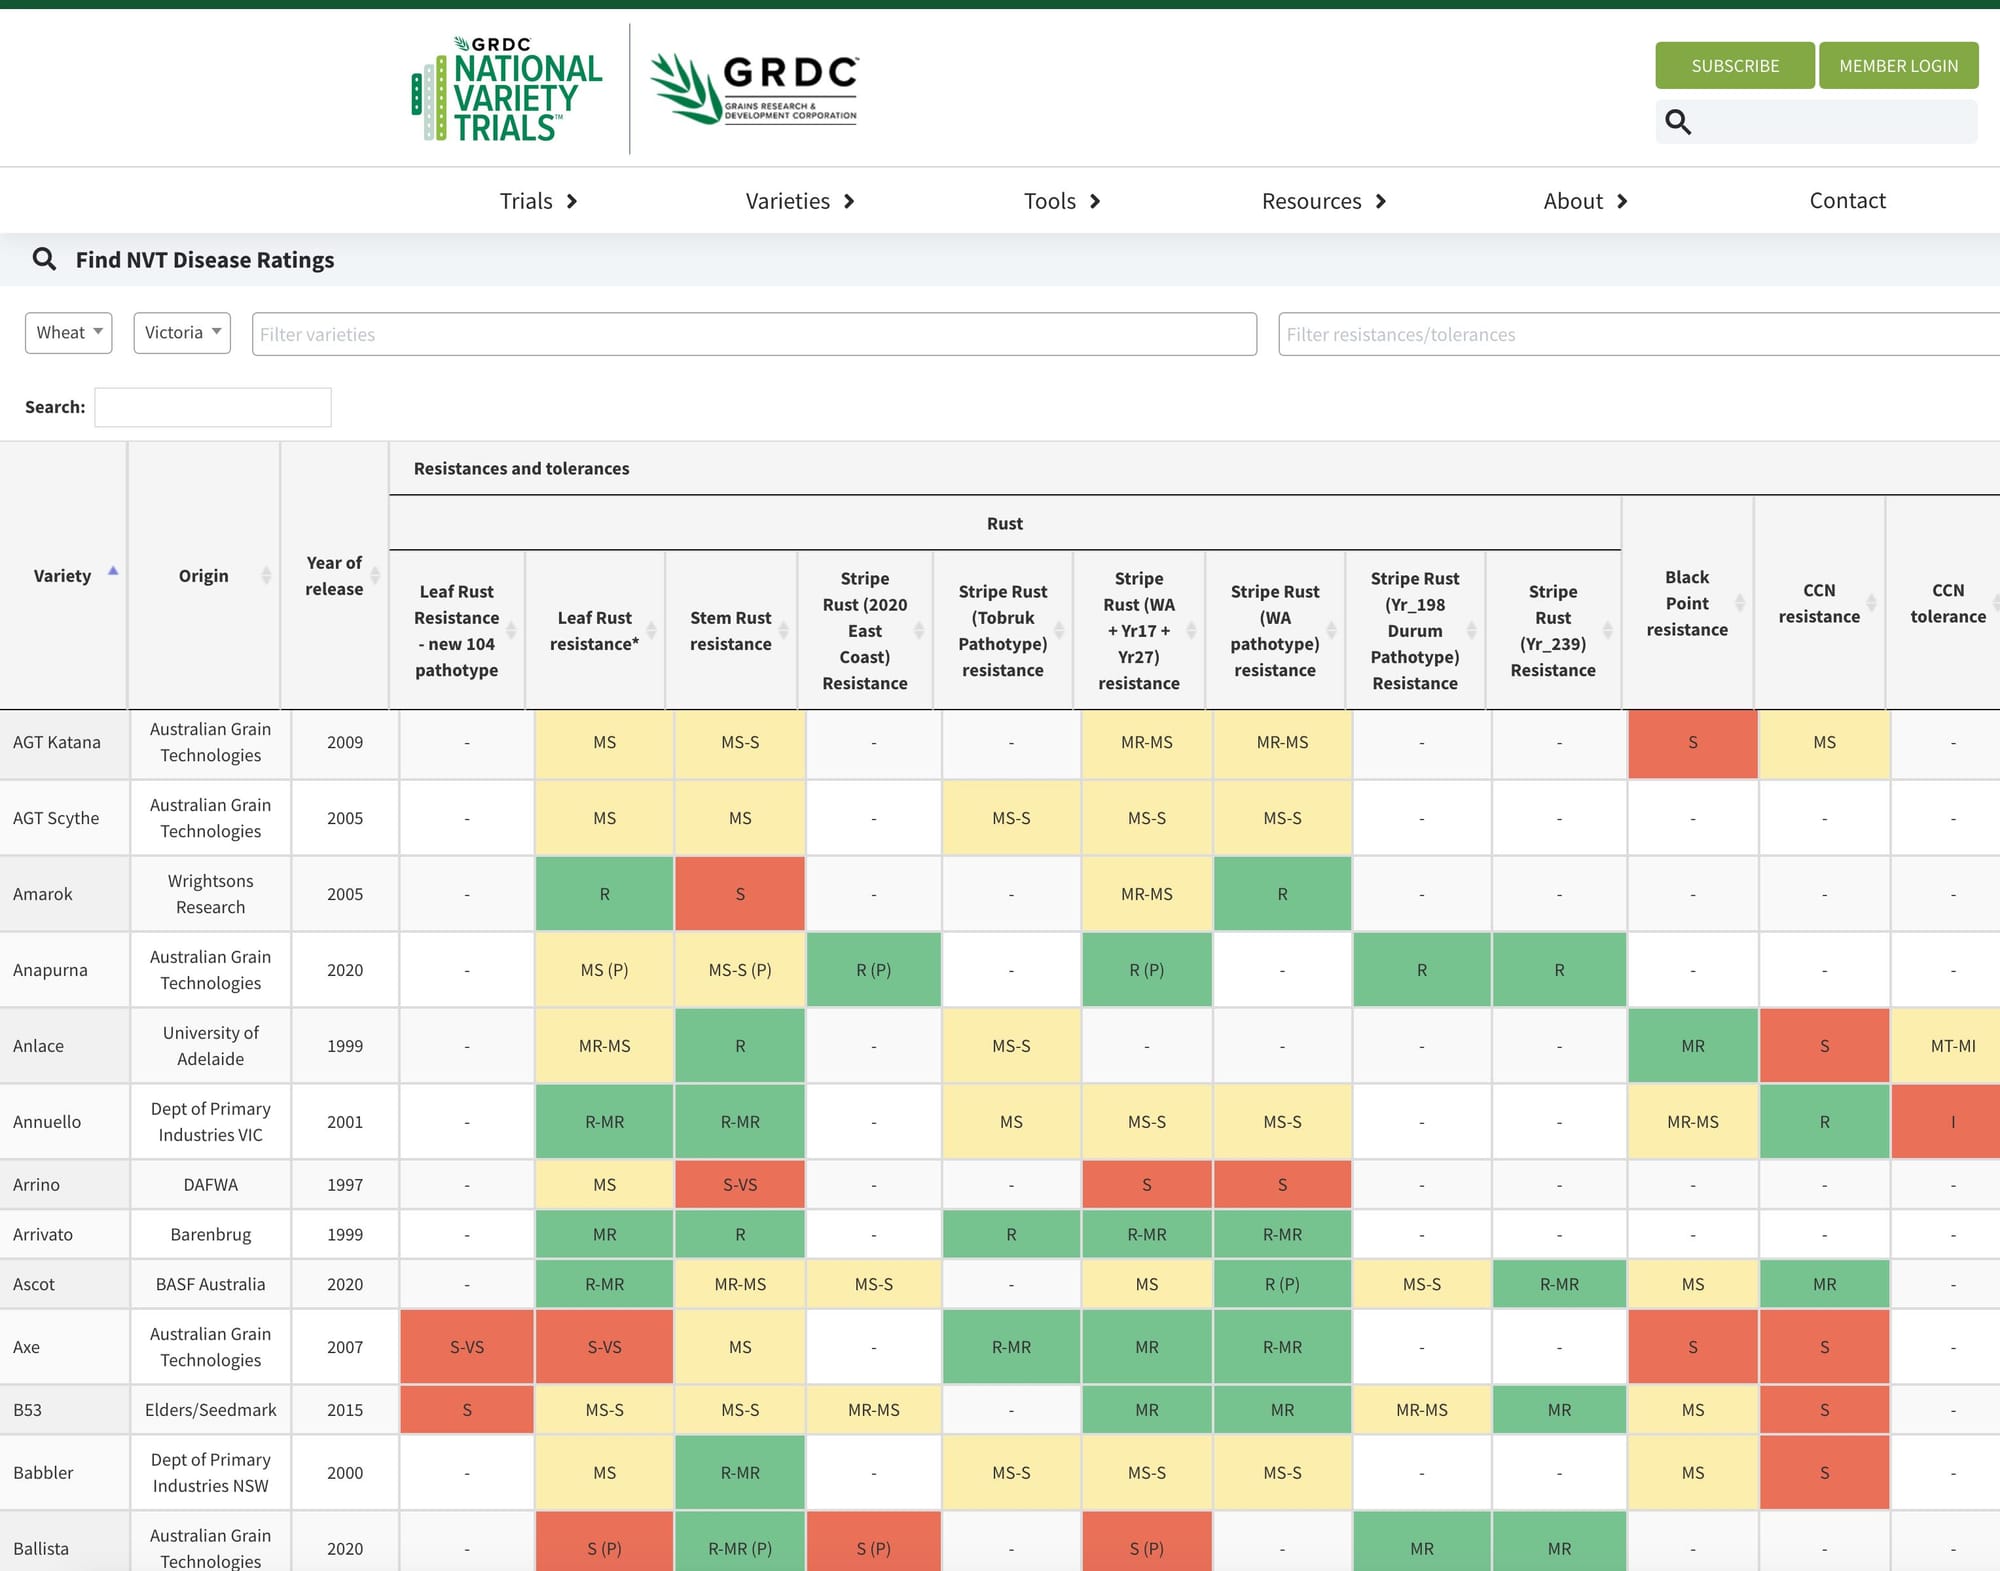Click the SUBSCRIBE button
2000x1571 pixels.
click(1735, 65)
